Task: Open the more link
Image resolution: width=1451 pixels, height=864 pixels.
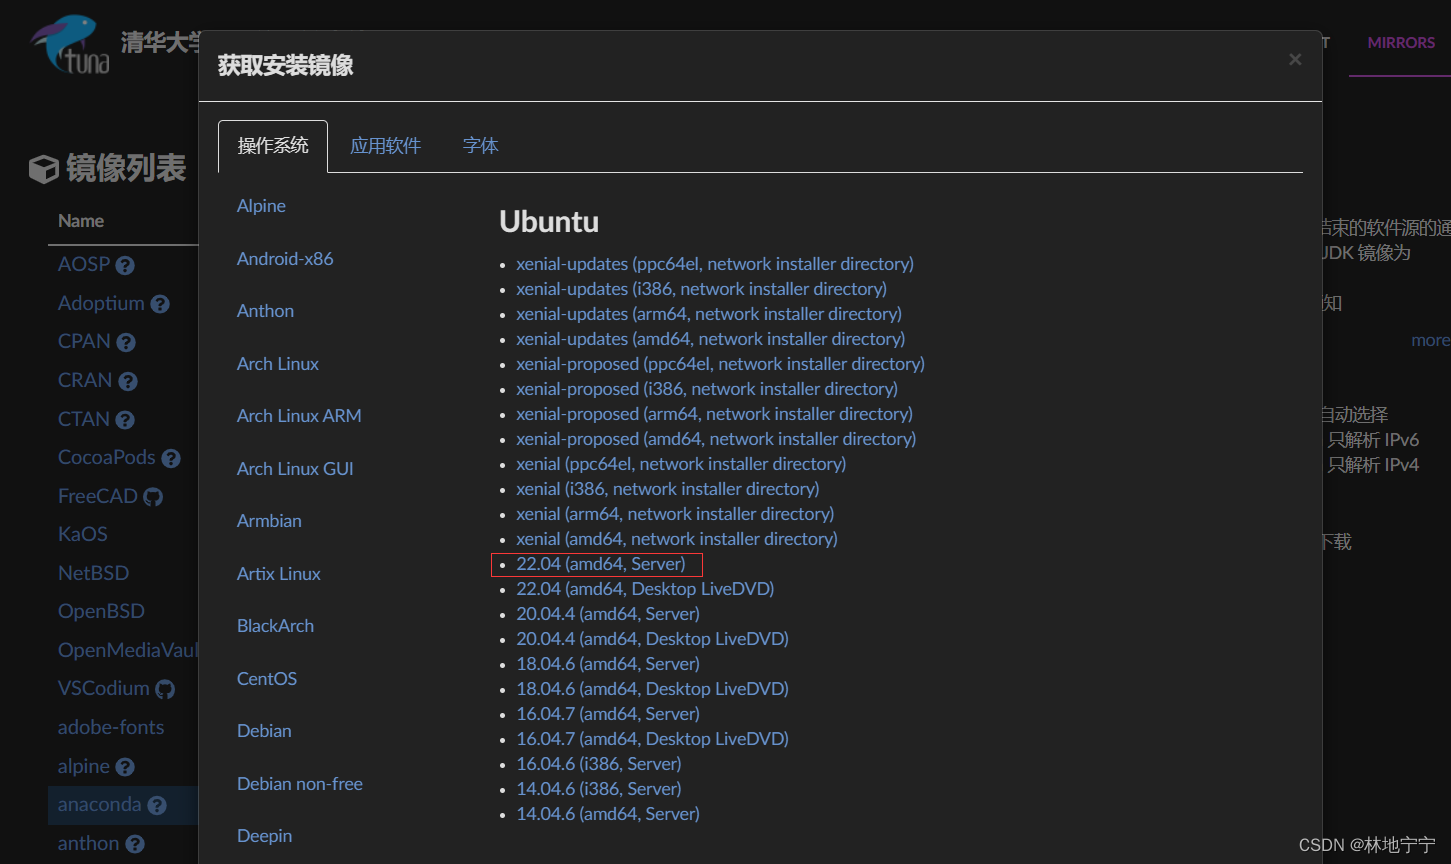Action: pyautogui.click(x=1430, y=340)
